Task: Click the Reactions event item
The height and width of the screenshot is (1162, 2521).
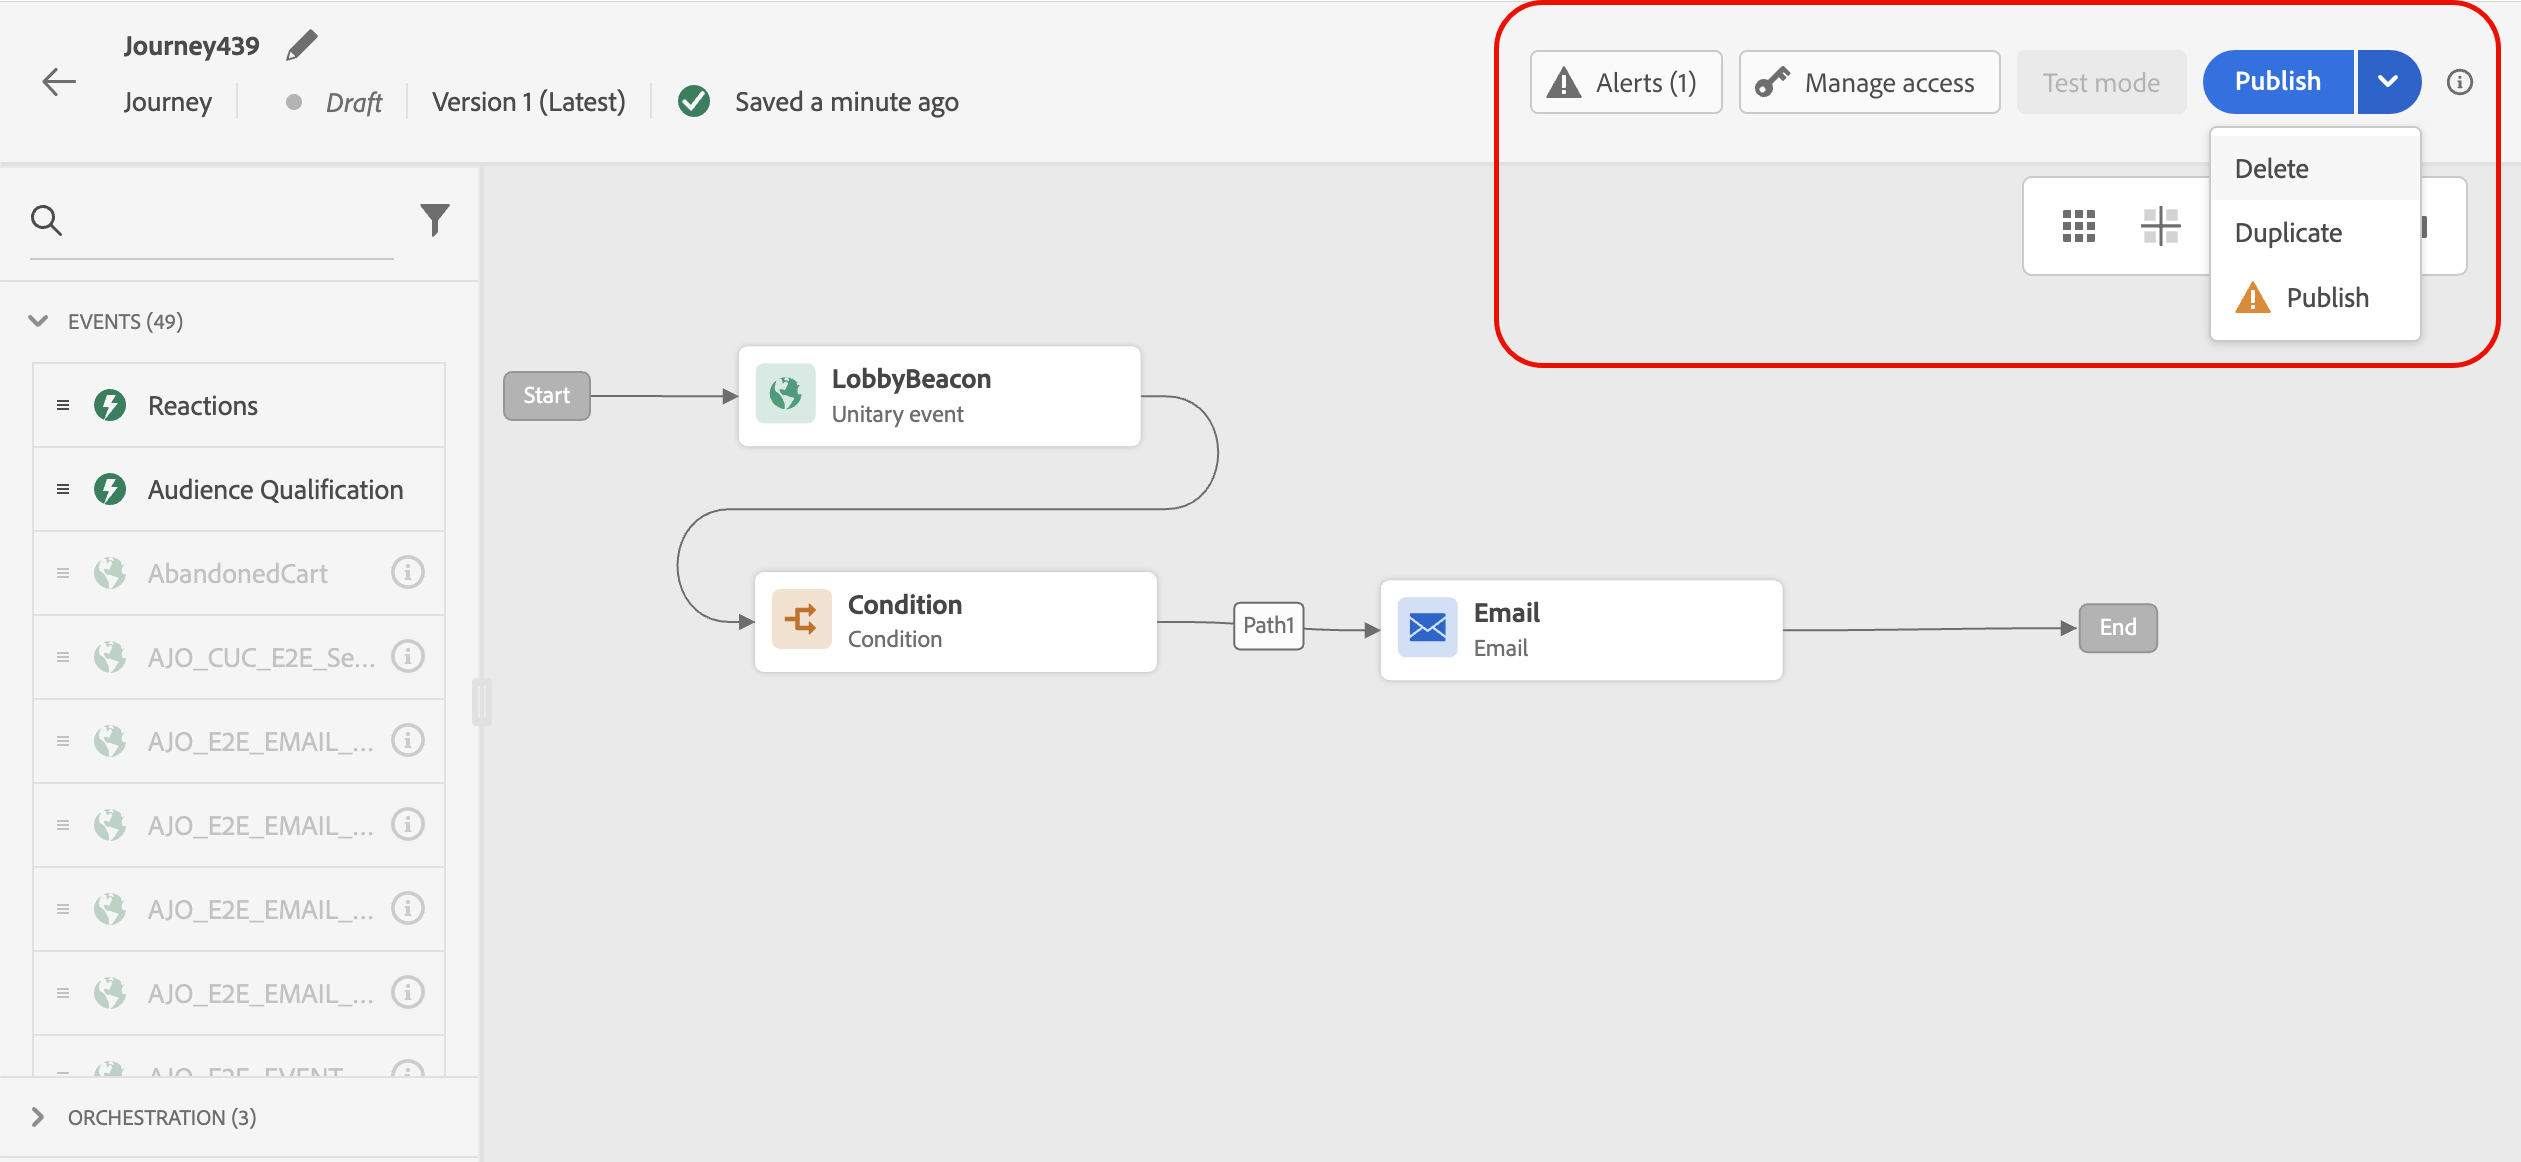Action: point(203,406)
